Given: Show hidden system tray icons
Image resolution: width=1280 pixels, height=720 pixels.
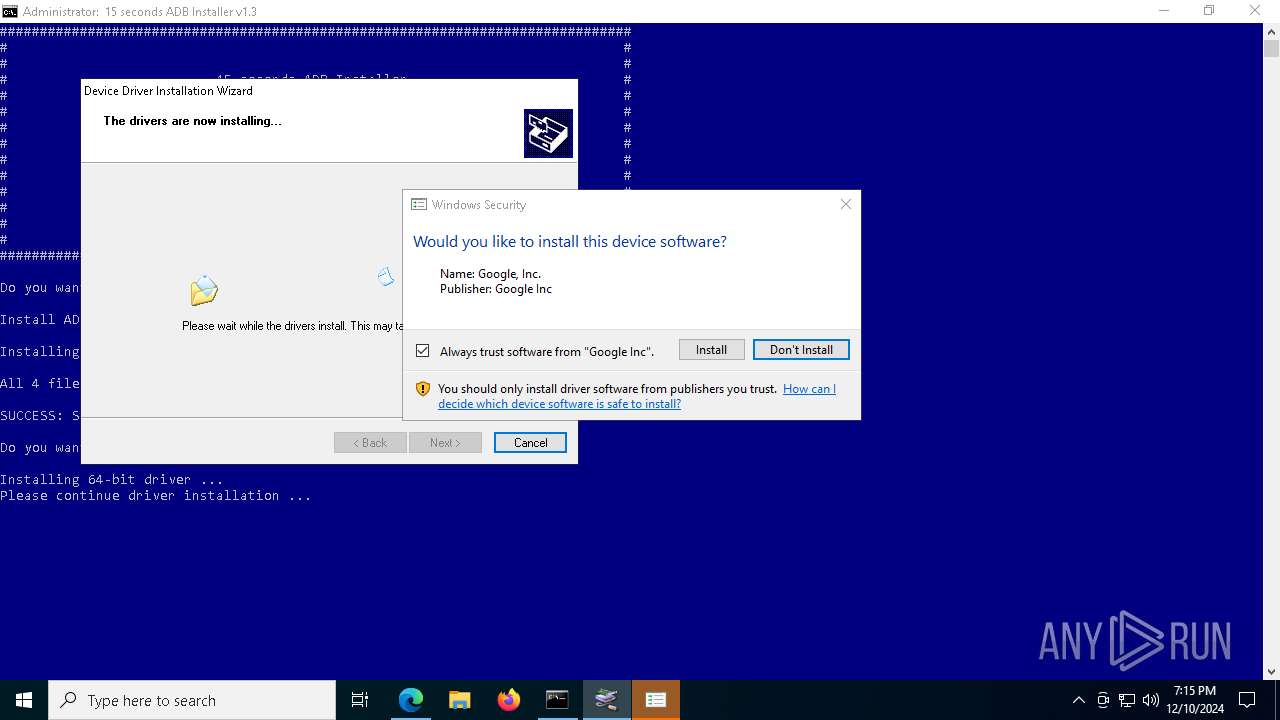Looking at the screenshot, I should 1078,700.
